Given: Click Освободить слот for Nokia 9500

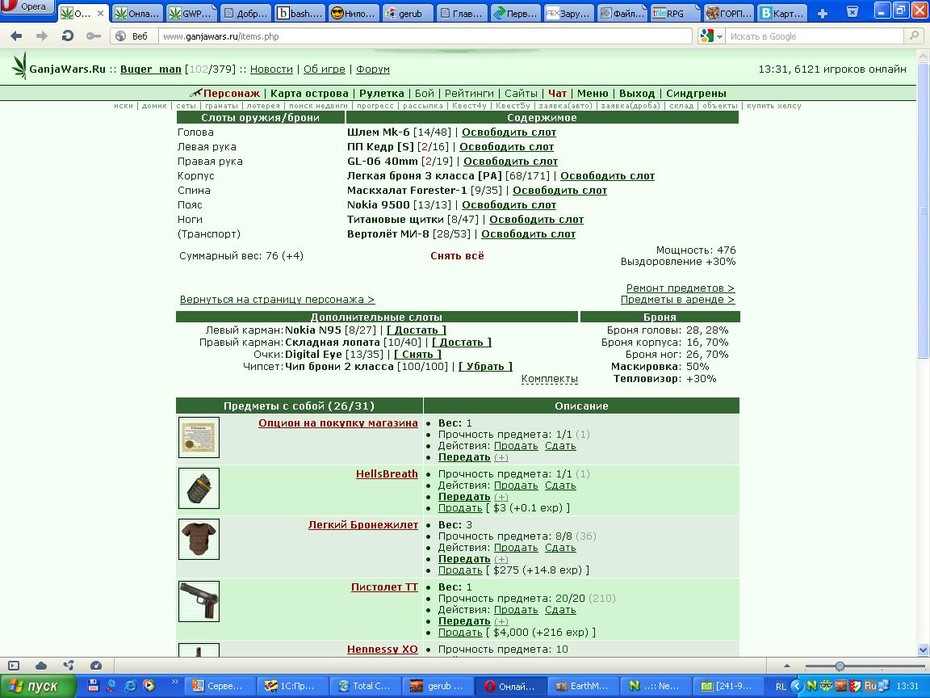Looking at the screenshot, I should [x=509, y=205].
